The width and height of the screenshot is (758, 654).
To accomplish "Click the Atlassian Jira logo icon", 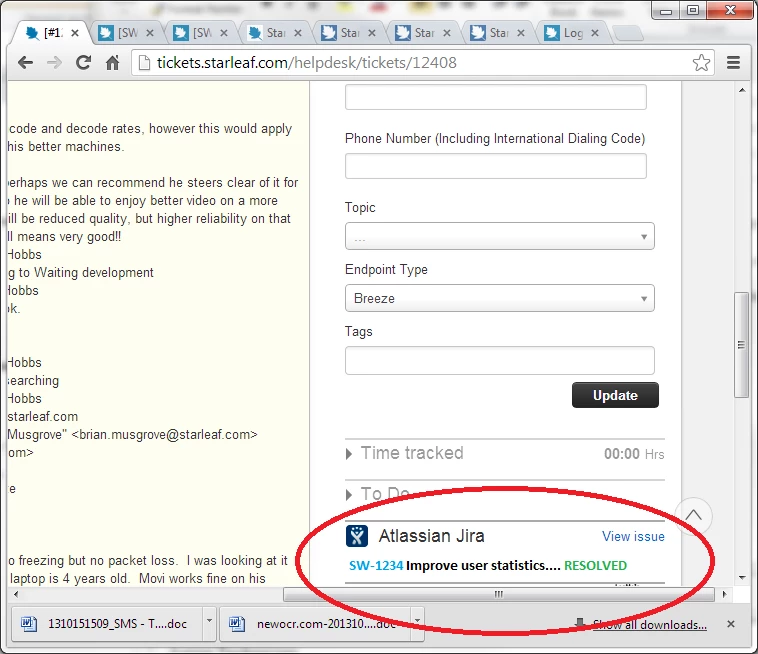I will tap(357, 536).
